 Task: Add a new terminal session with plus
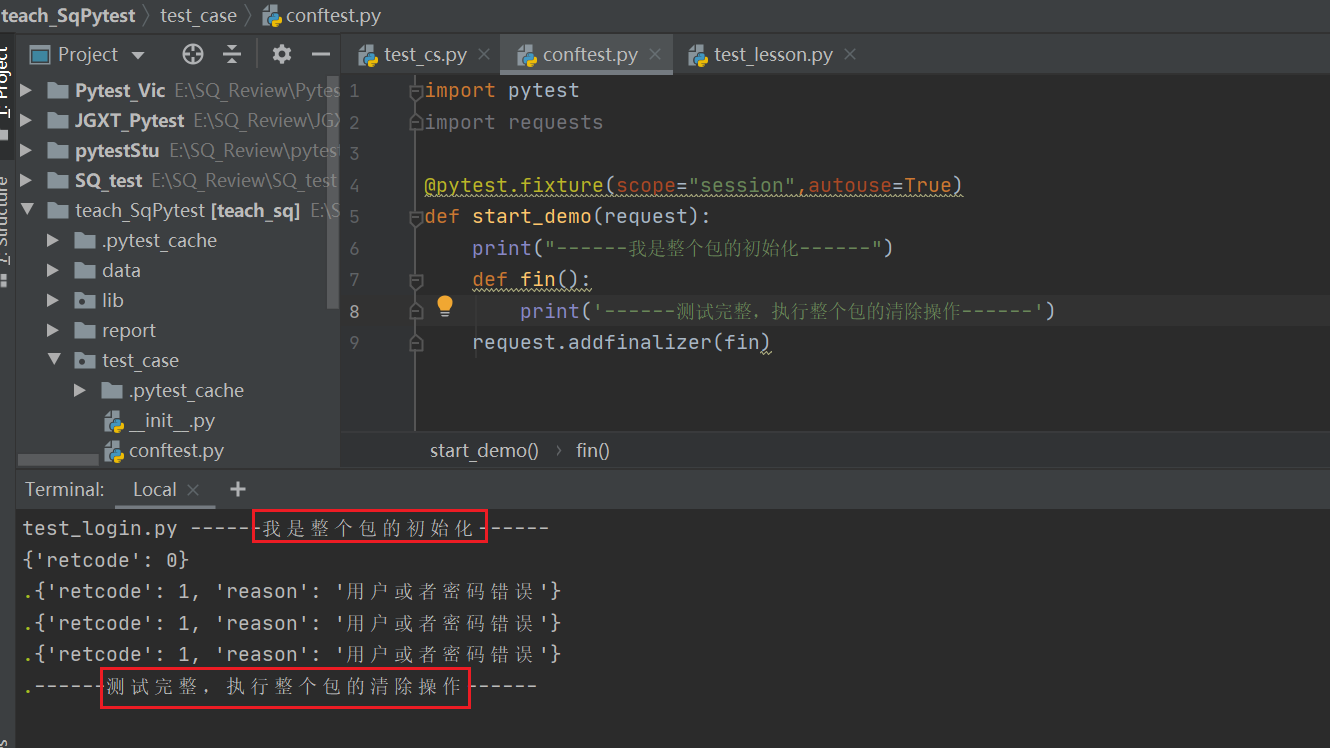[238, 489]
